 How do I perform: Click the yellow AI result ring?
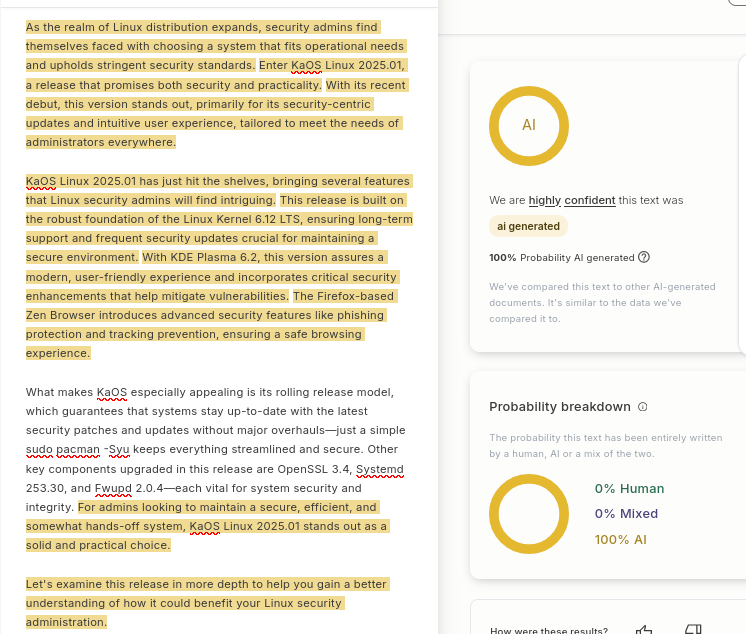[x=528, y=126]
